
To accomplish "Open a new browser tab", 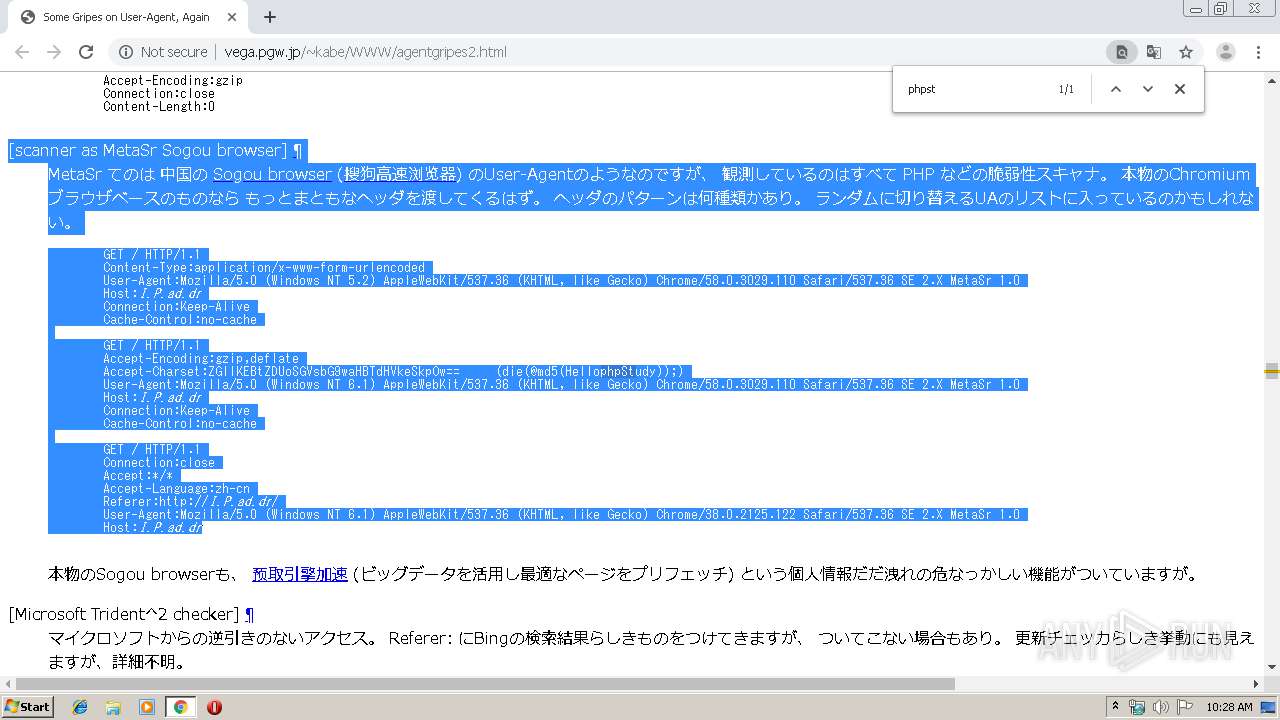I will tap(269, 17).
